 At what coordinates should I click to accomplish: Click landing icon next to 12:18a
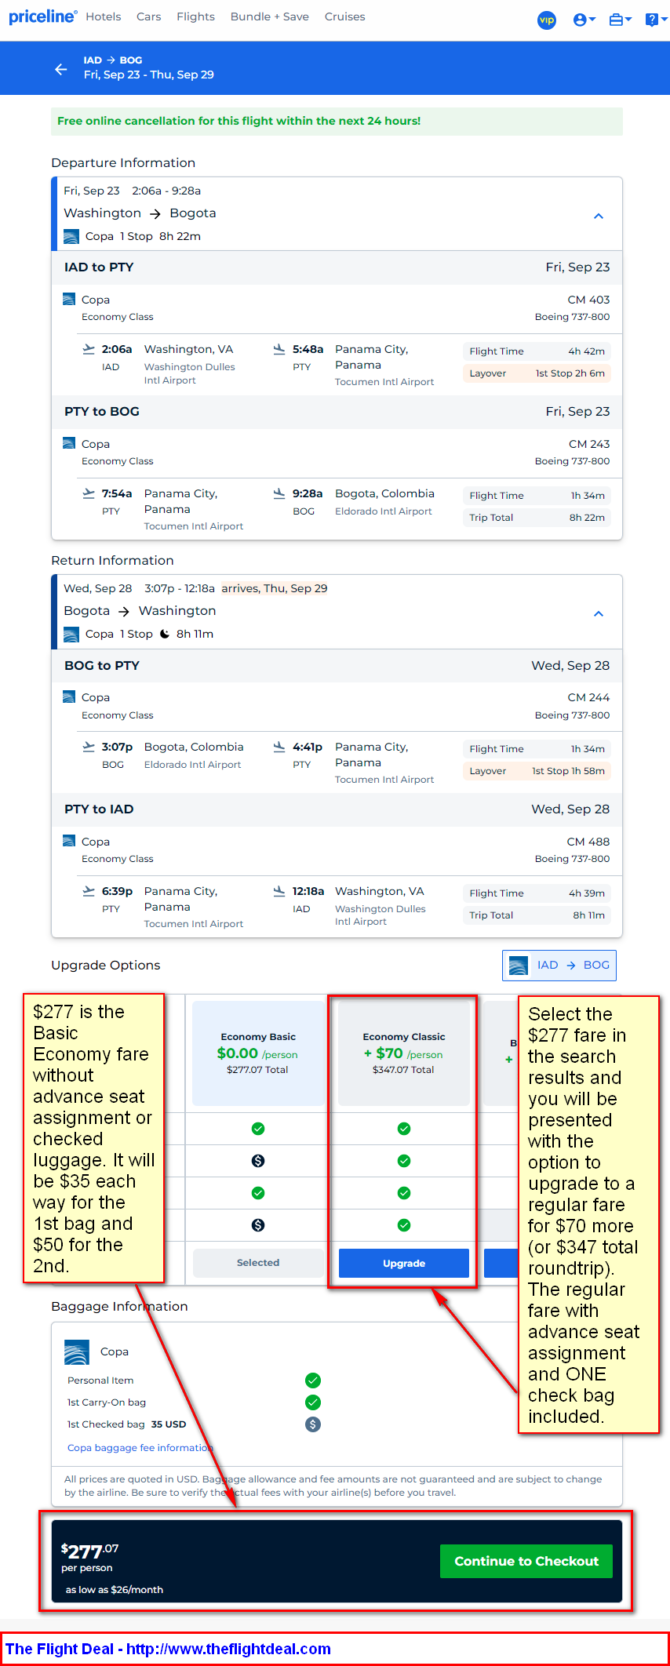pos(279,891)
